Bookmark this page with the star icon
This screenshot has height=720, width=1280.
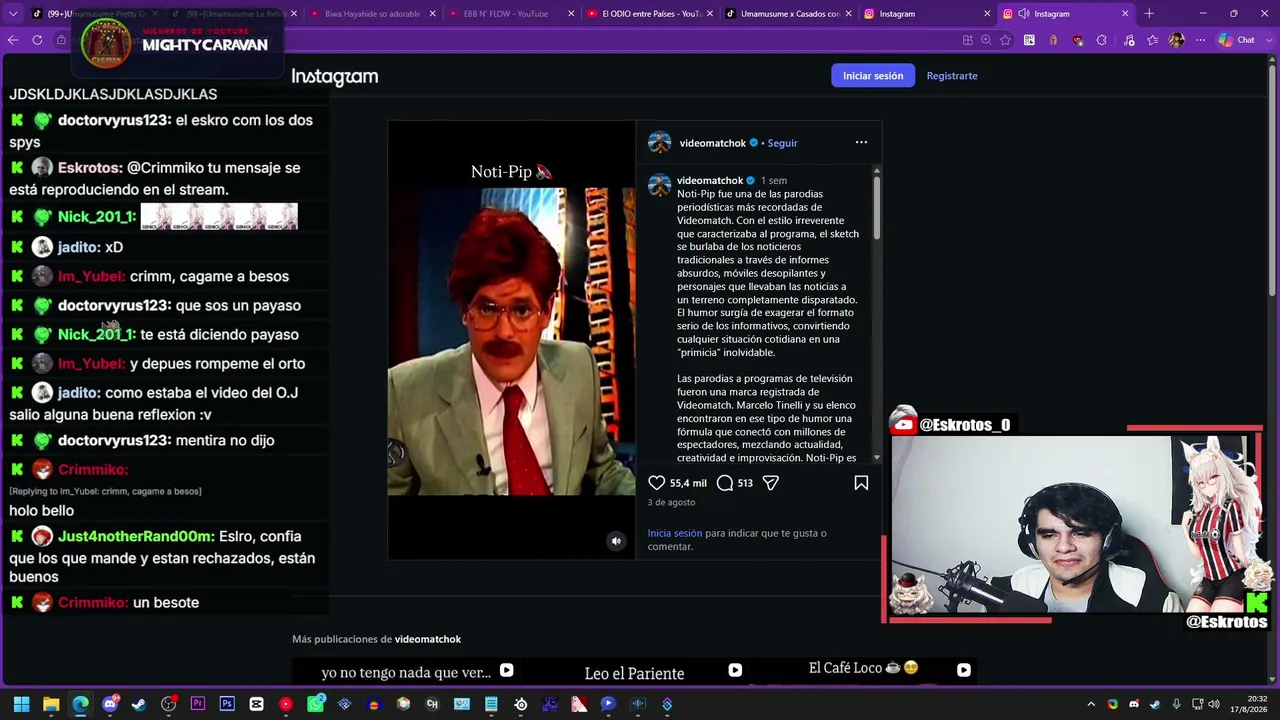[1005, 40]
